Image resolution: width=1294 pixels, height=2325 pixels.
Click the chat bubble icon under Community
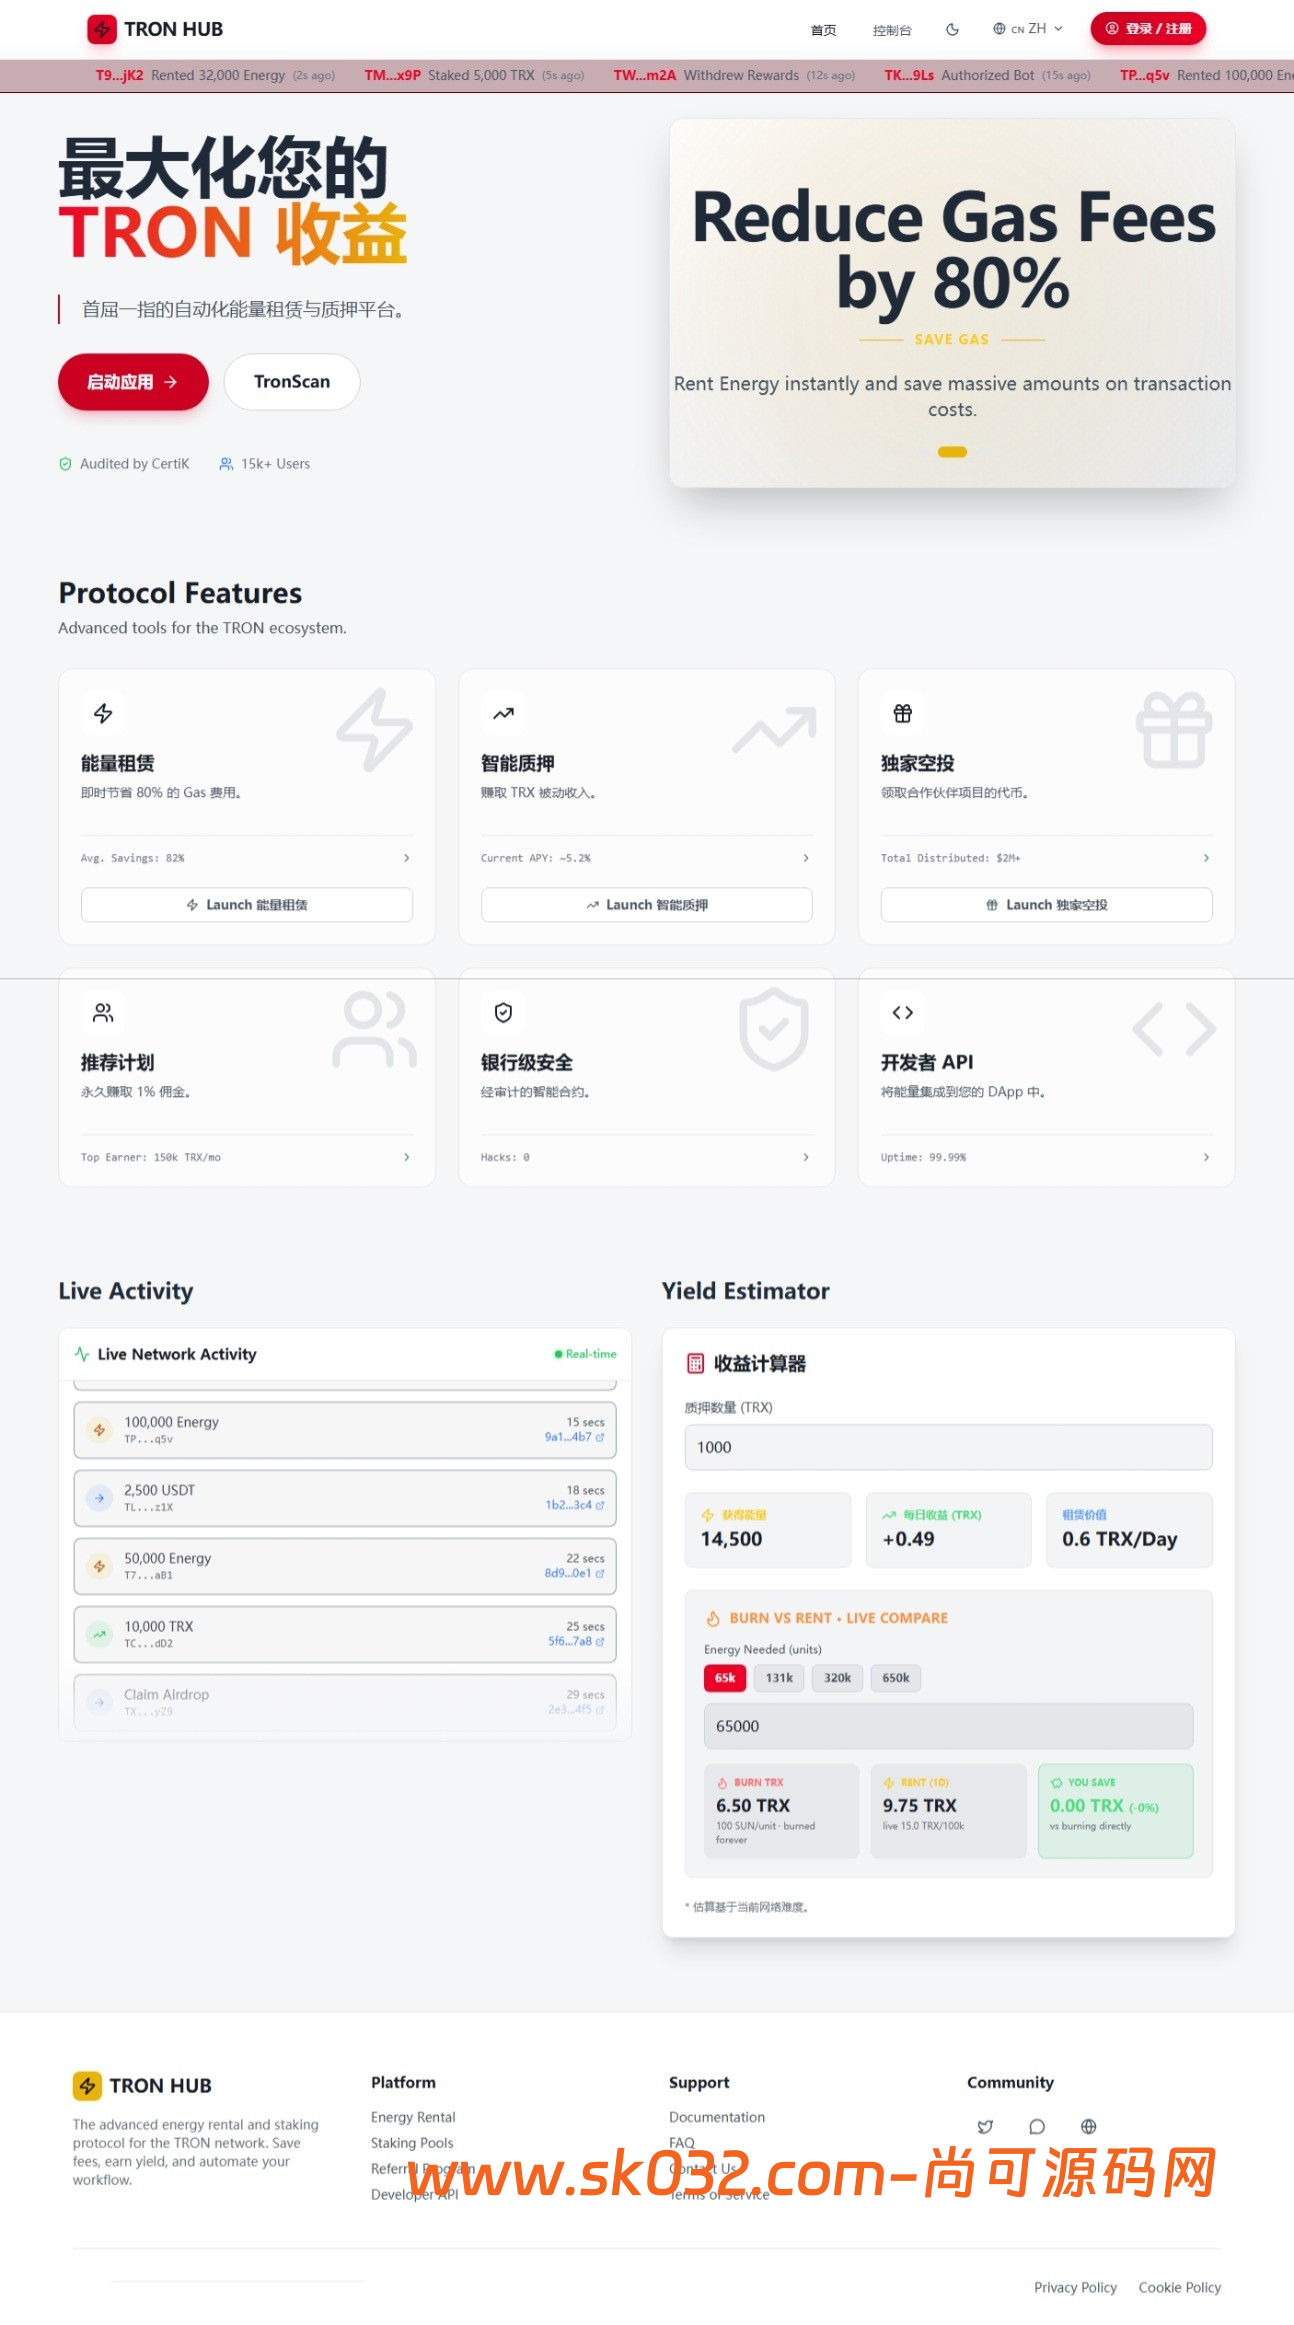[1037, 2127]
